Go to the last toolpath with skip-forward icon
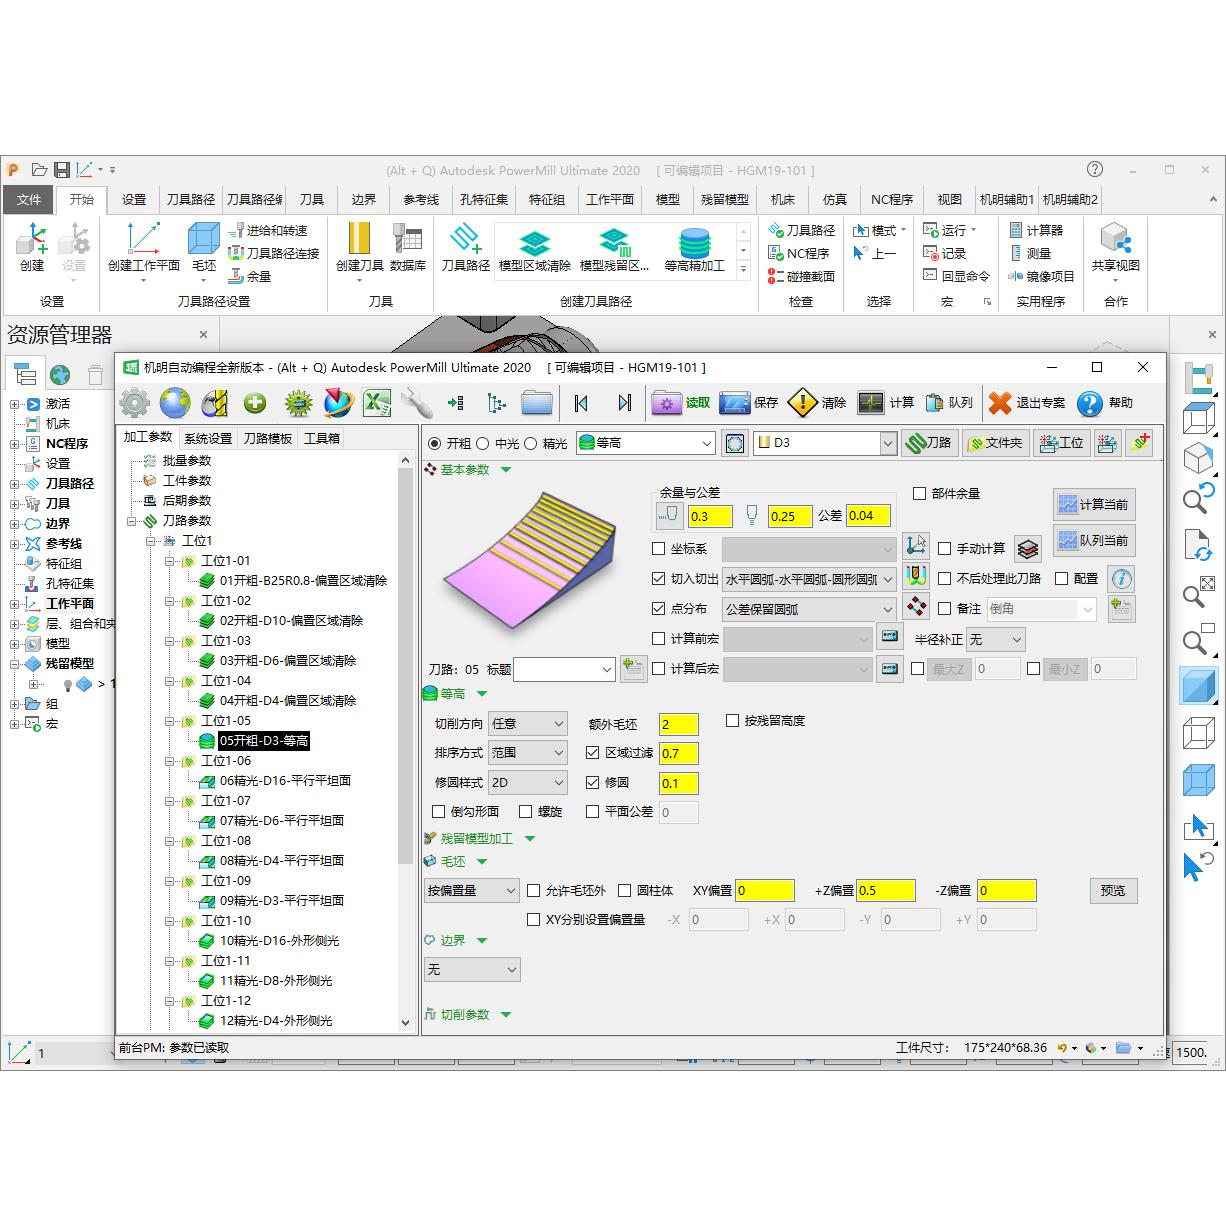Viewport: 1226px width, 1226px height. 624,403
